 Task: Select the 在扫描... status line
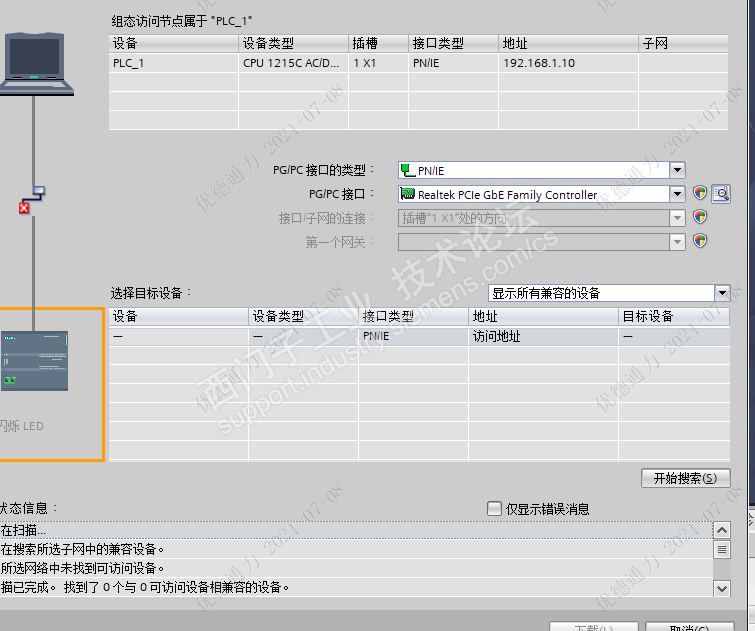(356, 530)
